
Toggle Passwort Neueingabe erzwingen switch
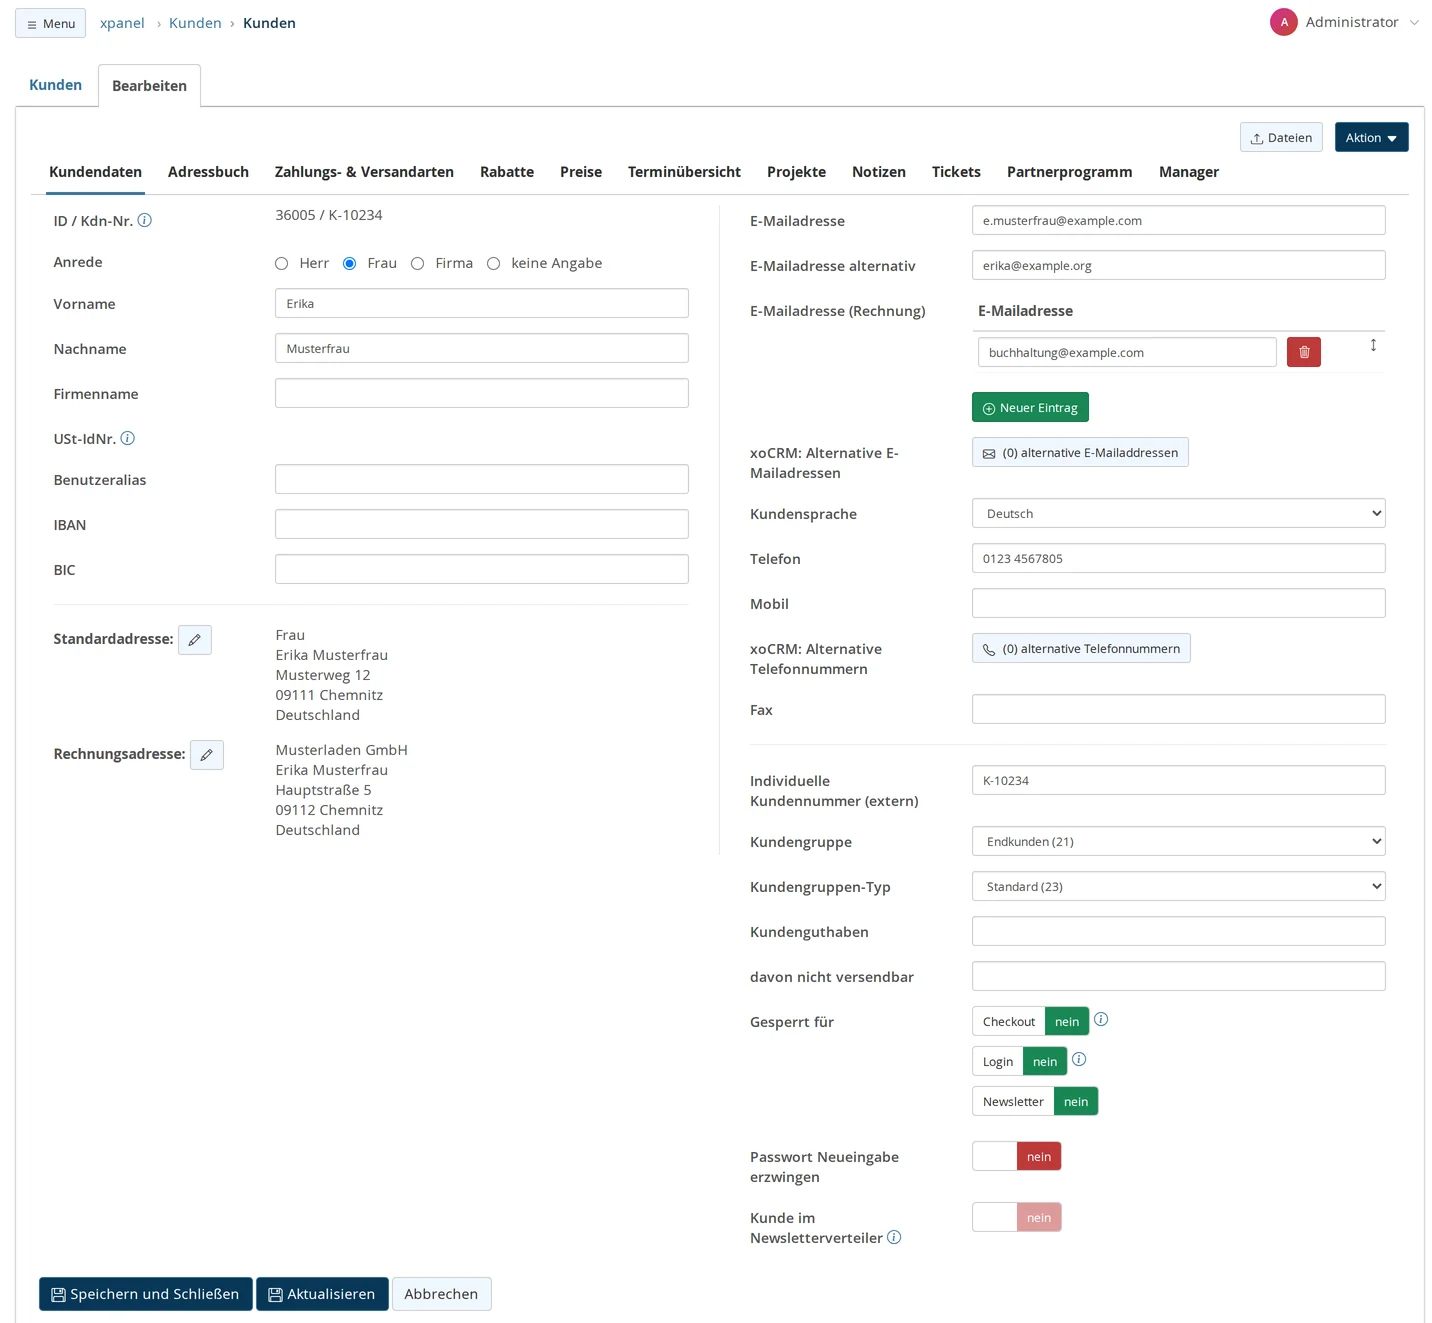[1016, 1156]
